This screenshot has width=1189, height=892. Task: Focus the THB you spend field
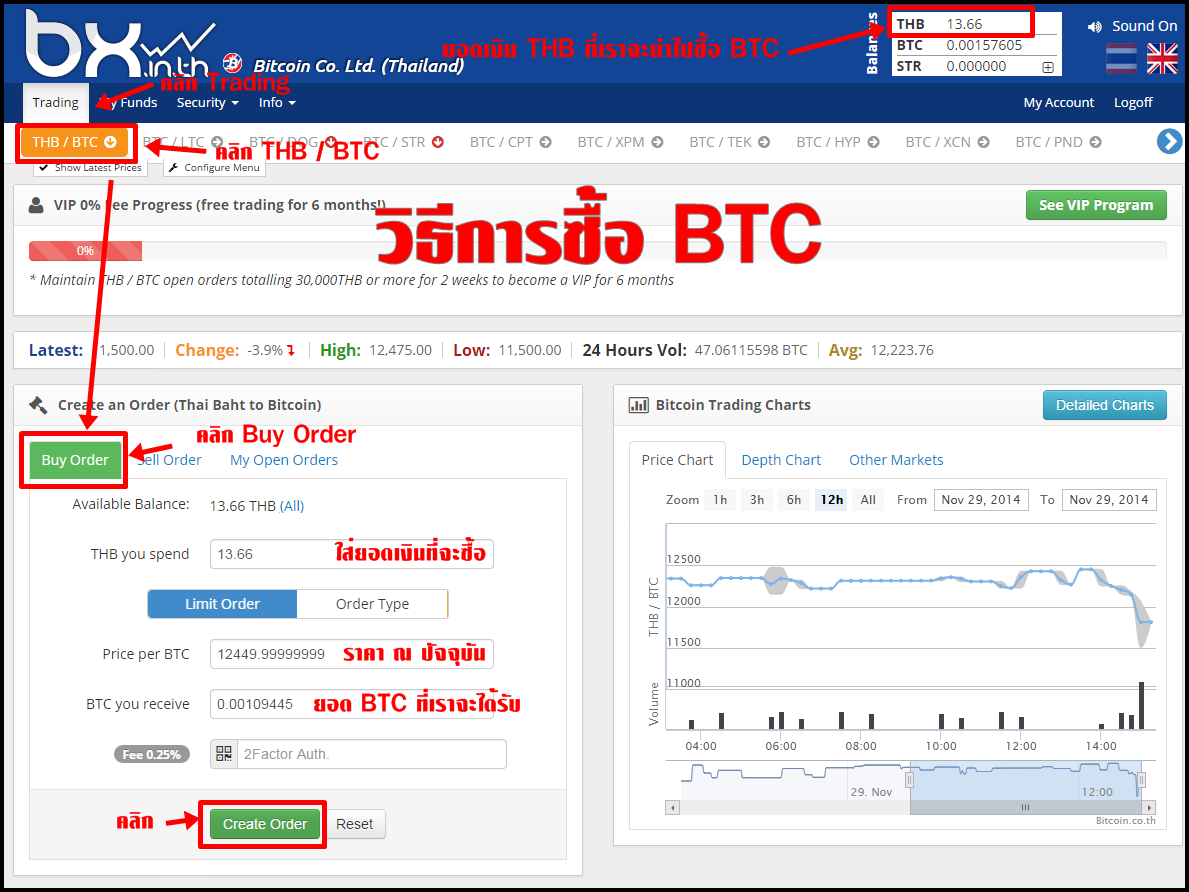tap(352, 554)
